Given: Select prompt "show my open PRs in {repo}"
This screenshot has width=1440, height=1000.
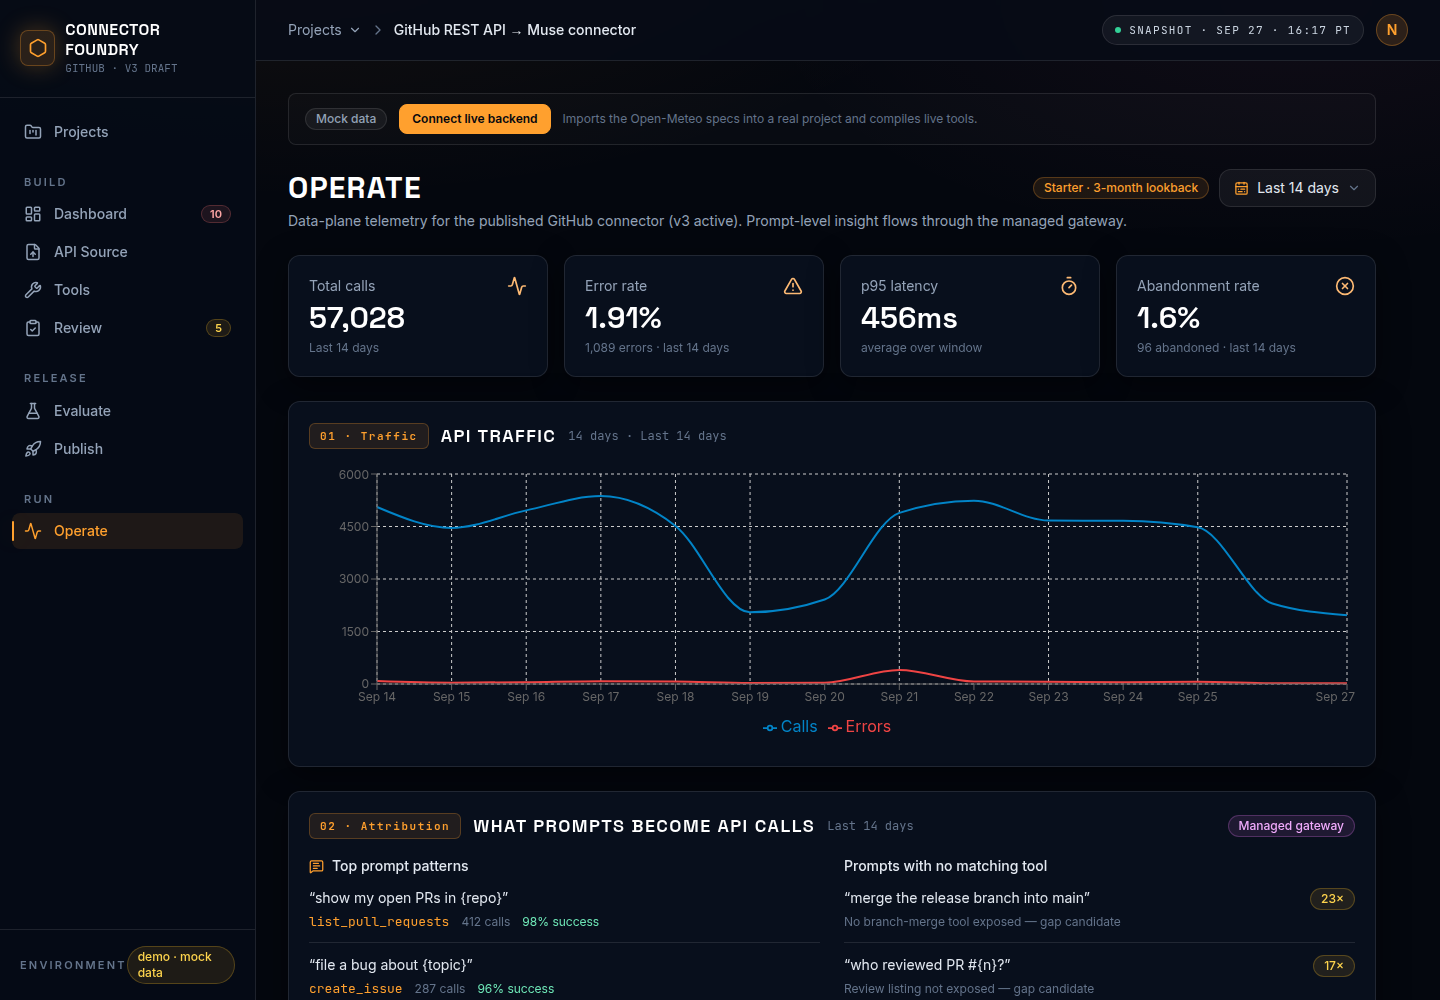Looking at the screenshot, I should pos(409,898).
